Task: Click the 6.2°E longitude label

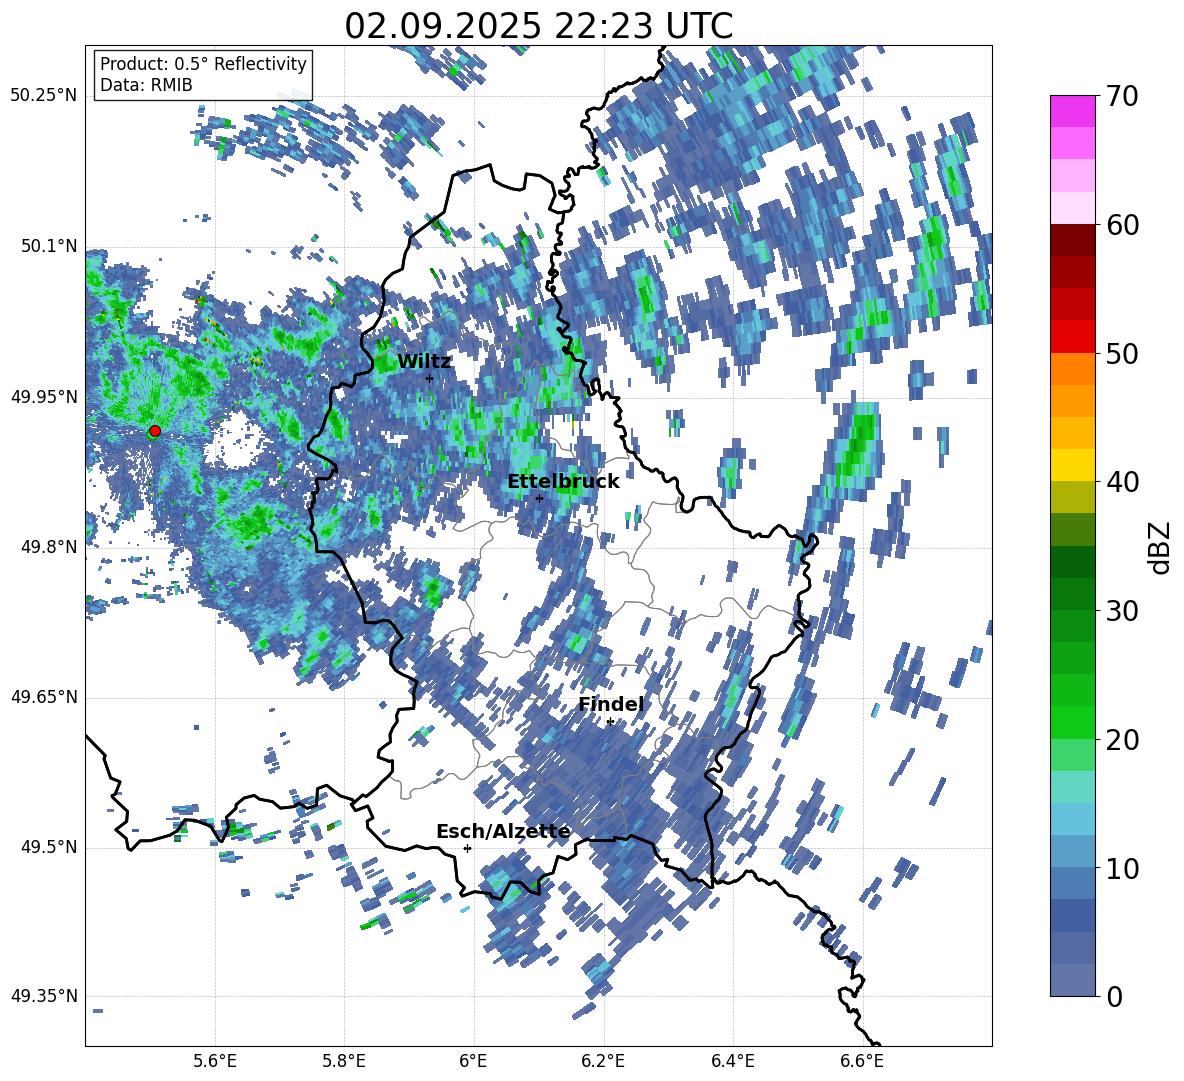Action: [x=603, y=1061]
